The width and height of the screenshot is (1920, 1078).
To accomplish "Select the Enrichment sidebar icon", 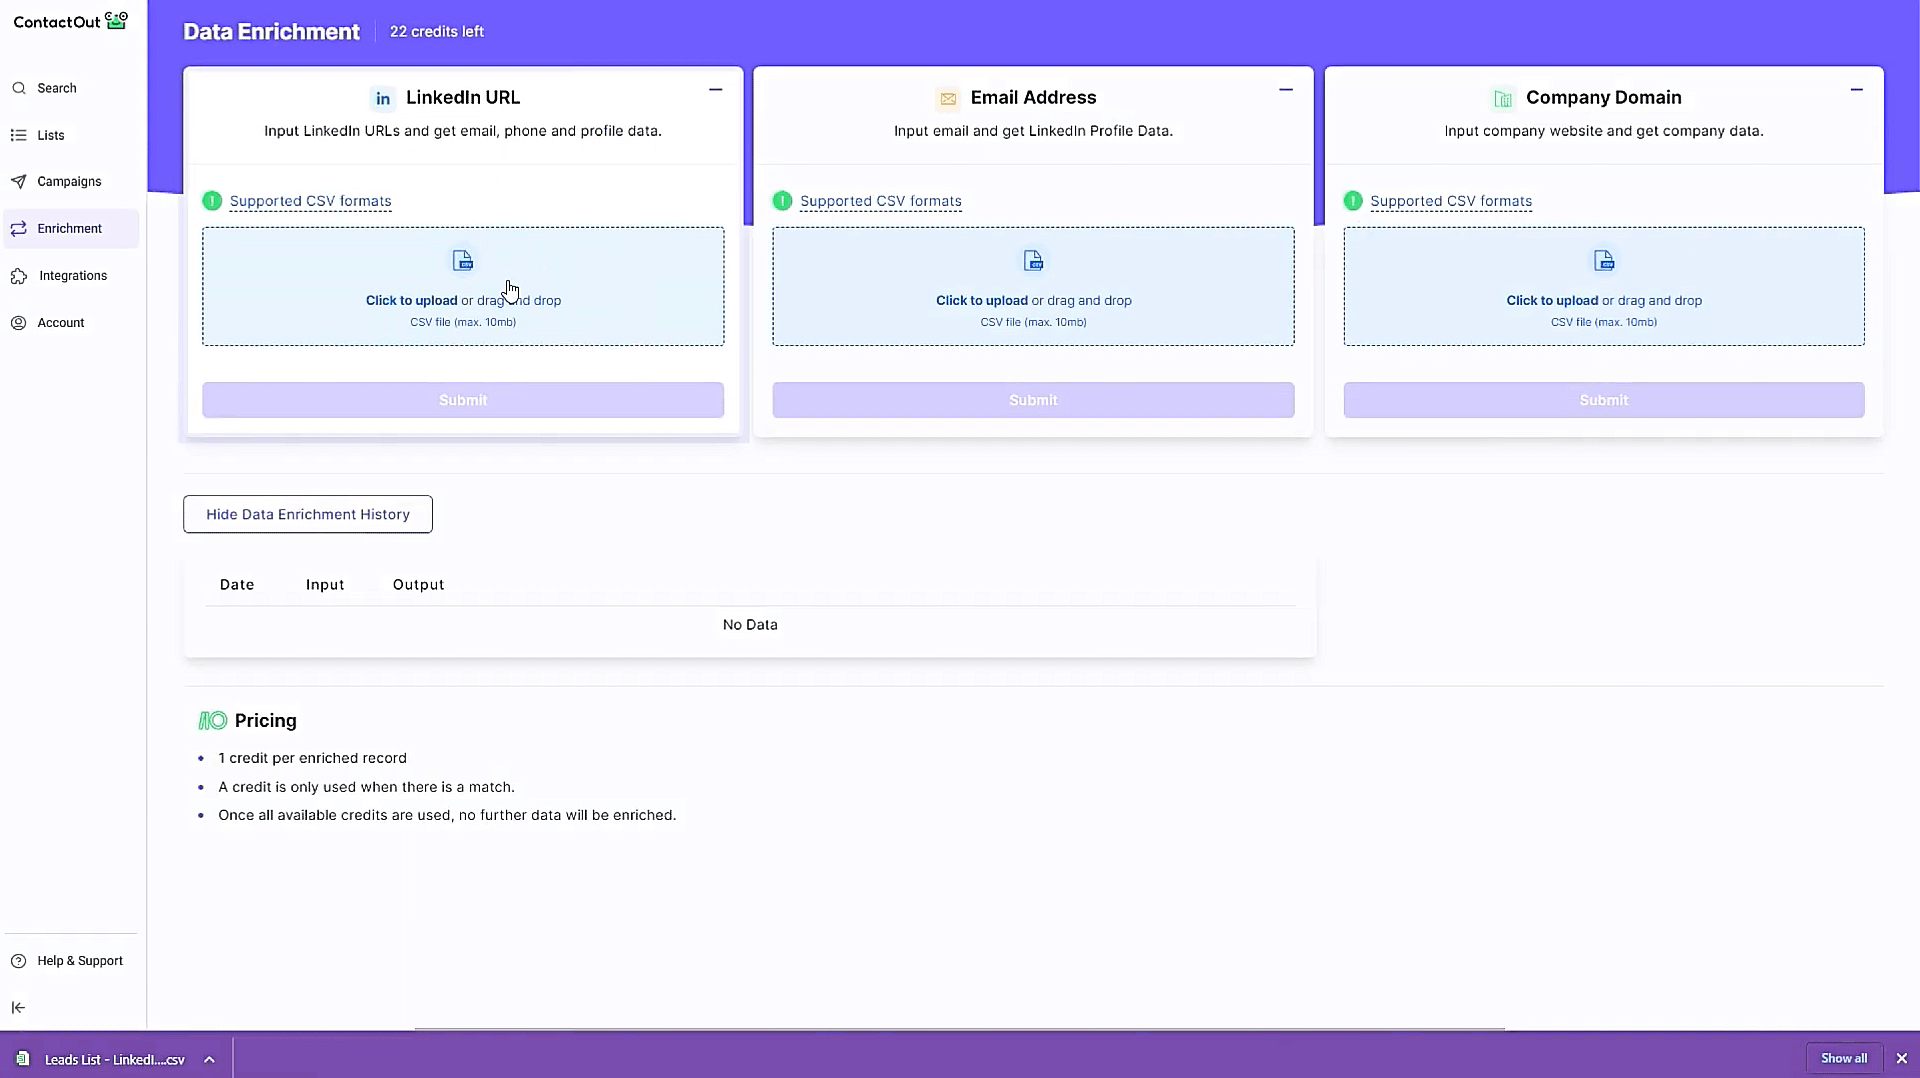I will (x=19, y=228).
